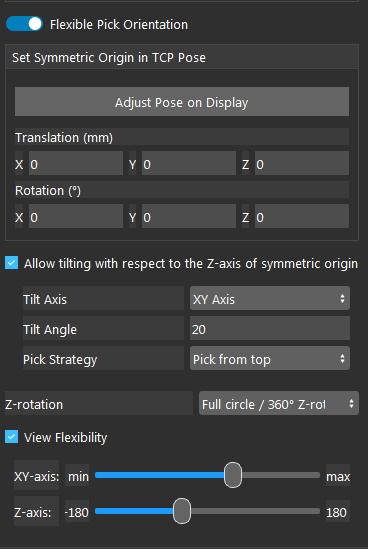Click the Rotation Y input field
Image resolution: width=368 pixels, height=549 pixels.
click(189, 217)
